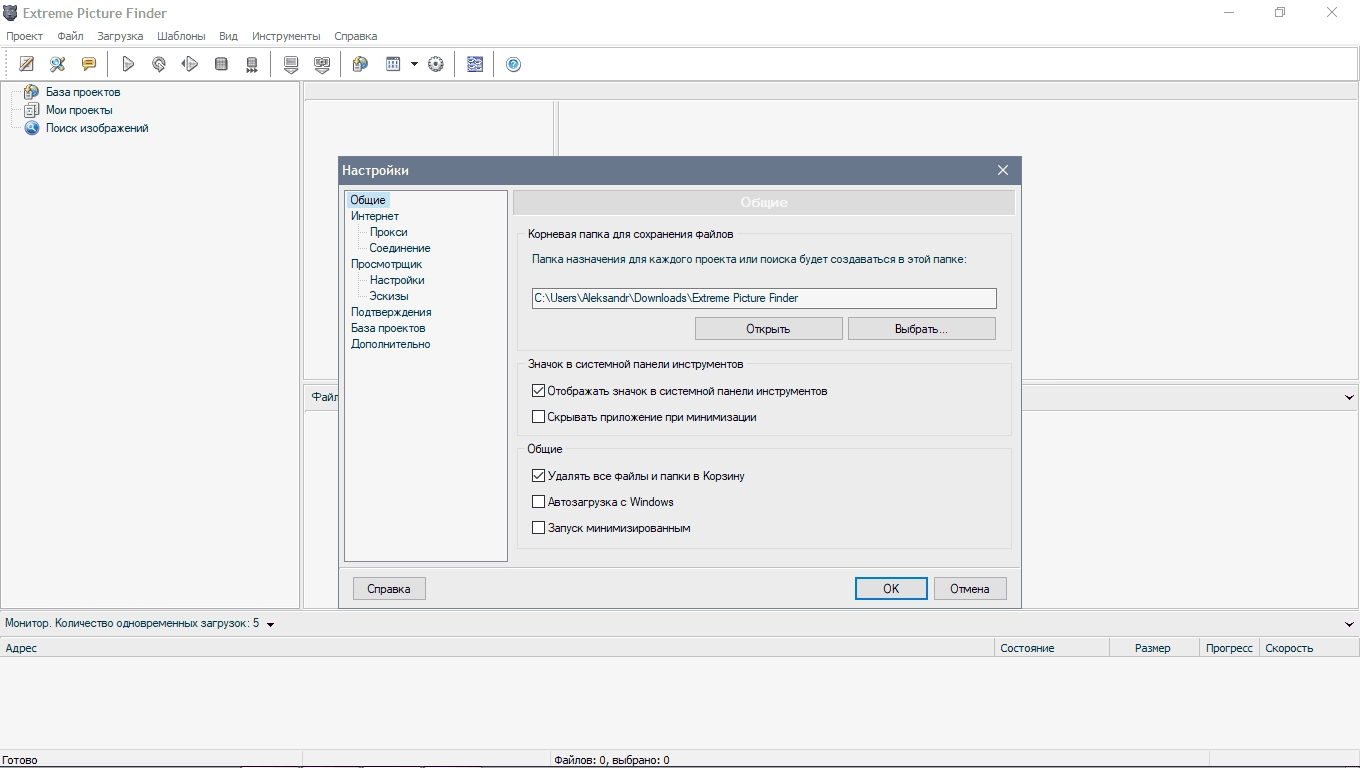The height and width of the screenshot is (768, 1360).
Task: Toggle 'Удалять все файлы и папки в Корзину'
Action: [538, 476]
